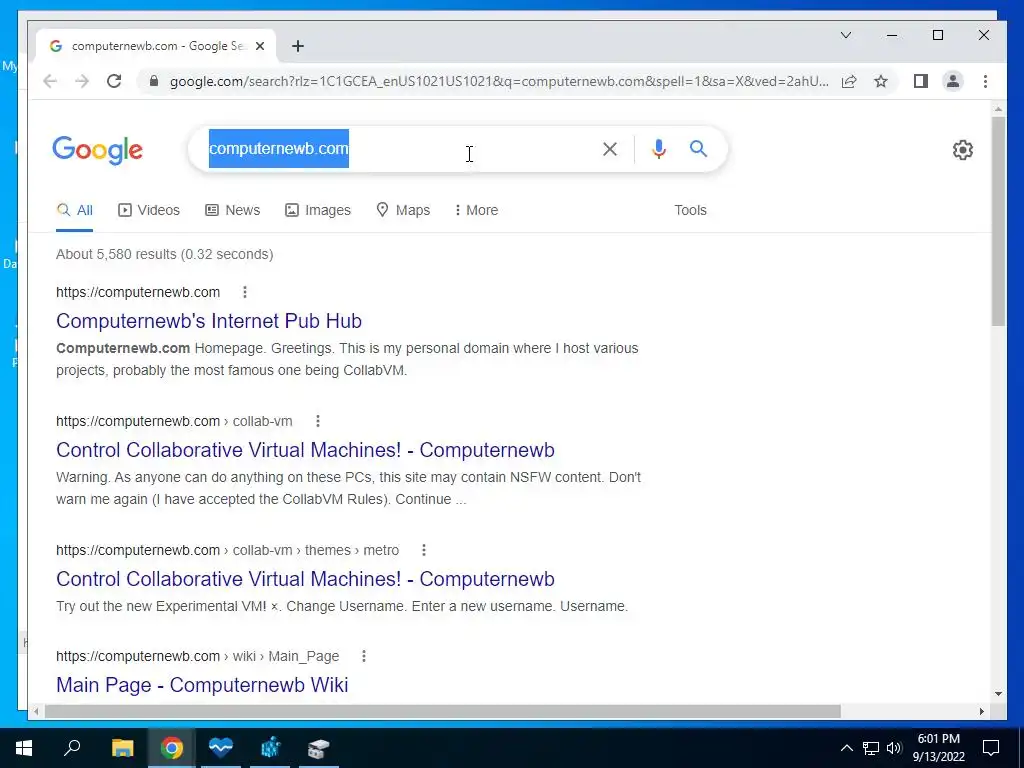
Task: Expand the tab search chevron
Action: click(846, 35)
